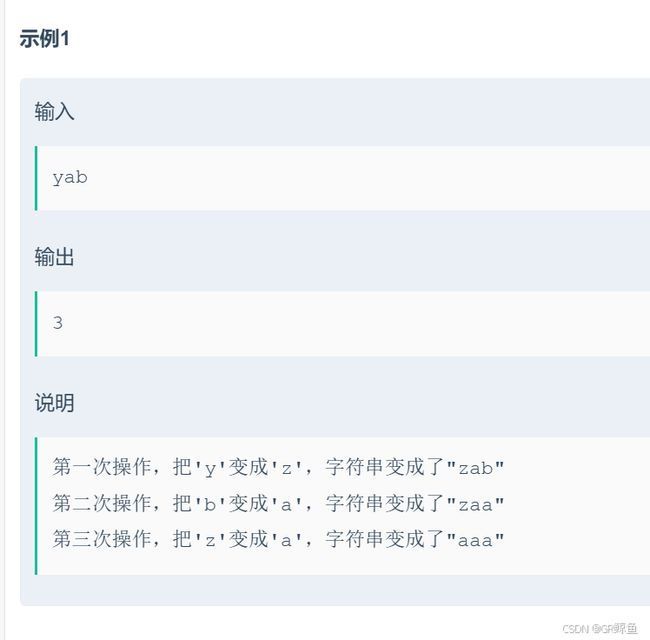Click the "zab" string in explanation
The image size is (650, 640).
(475, 468)
